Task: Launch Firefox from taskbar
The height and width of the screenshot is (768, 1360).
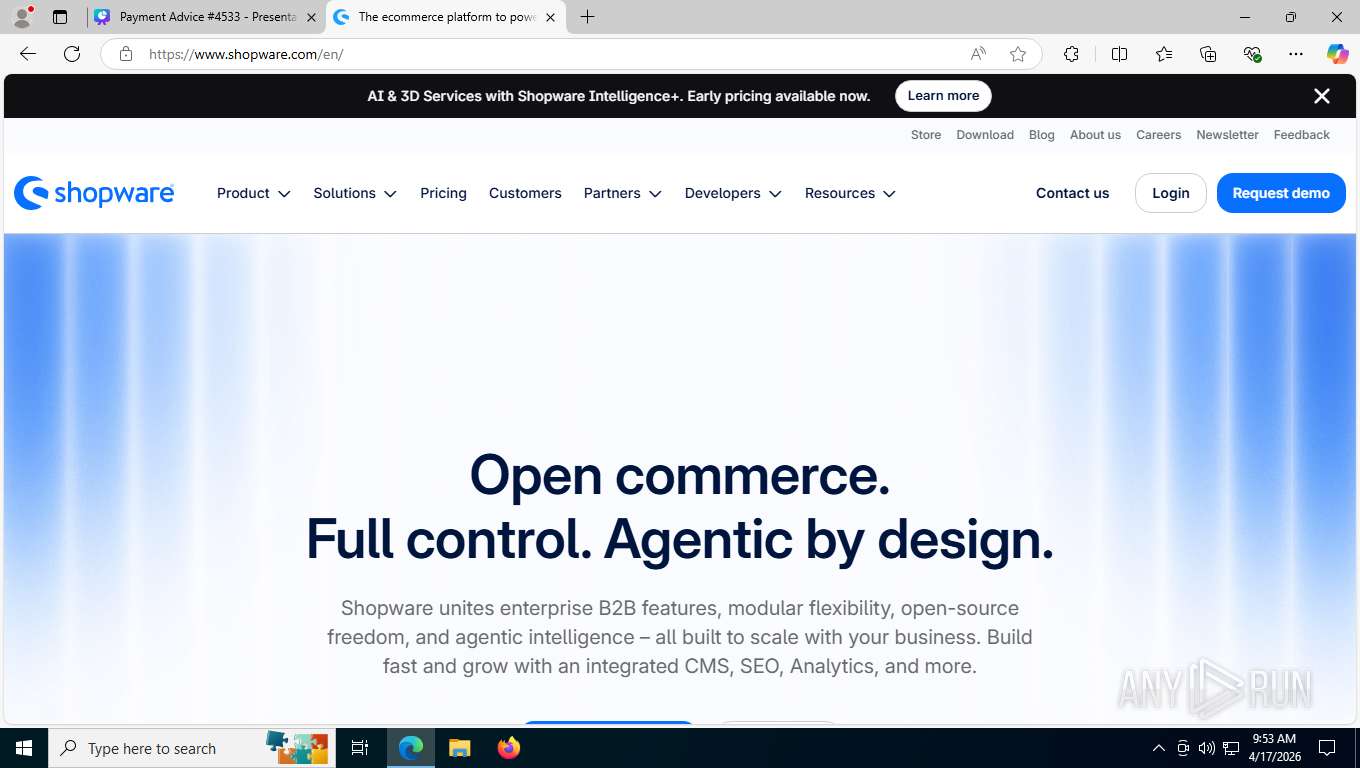Action: point(508,748)
